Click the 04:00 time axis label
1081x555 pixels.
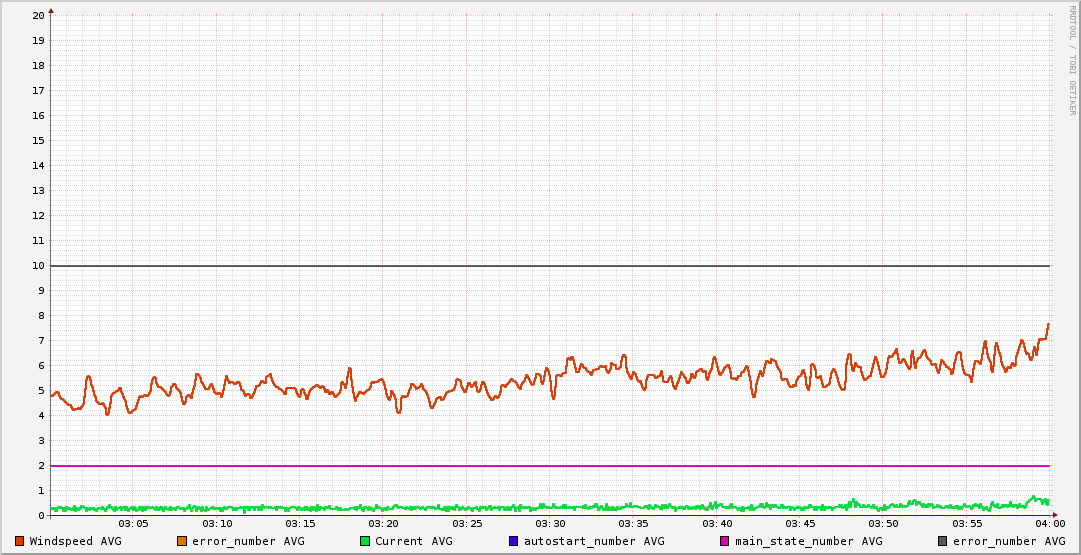[x=1049, y=524]
